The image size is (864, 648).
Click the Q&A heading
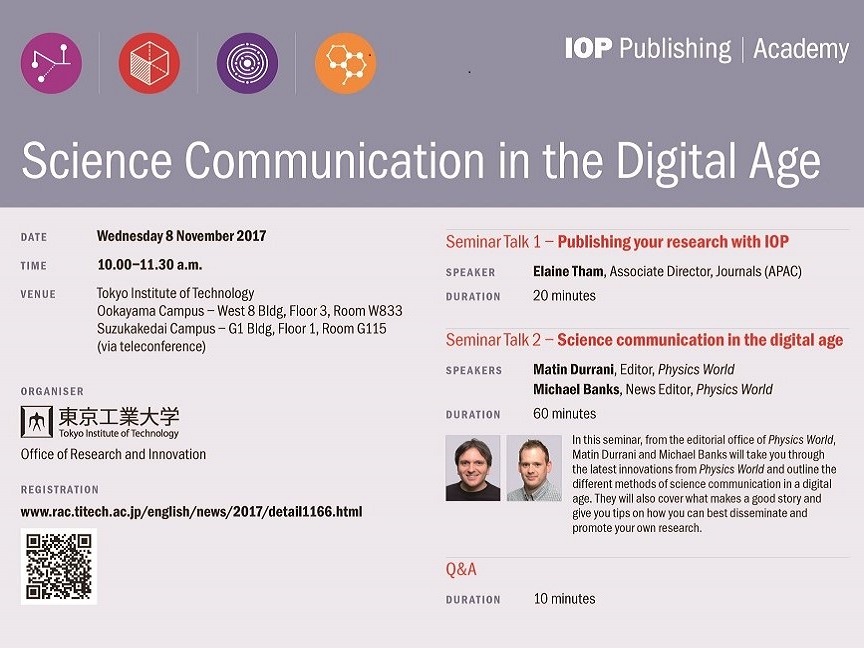(x=461, y=569)
